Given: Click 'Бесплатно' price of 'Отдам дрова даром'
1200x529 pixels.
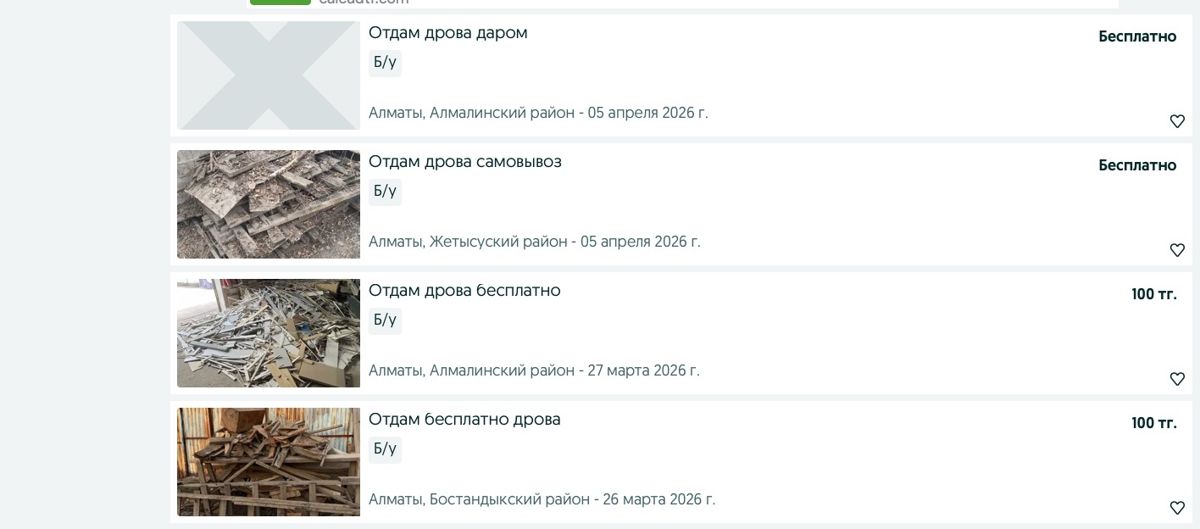Looking at the screenshot, I should [x=1137, y=36].
